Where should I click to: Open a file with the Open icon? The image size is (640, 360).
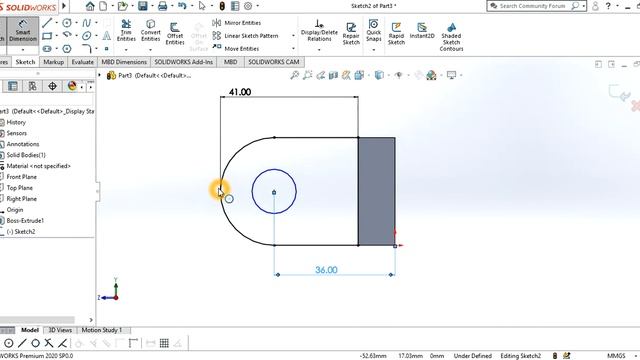click(122, 6)
